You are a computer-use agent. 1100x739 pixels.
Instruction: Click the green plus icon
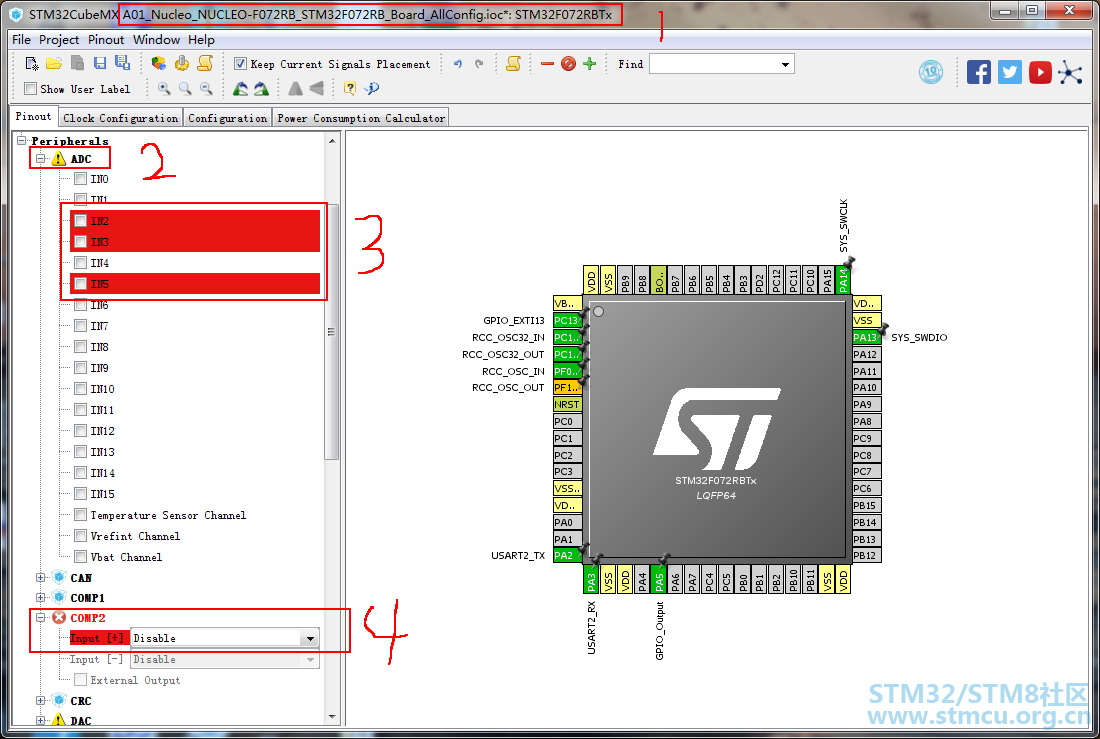(589, 64)
